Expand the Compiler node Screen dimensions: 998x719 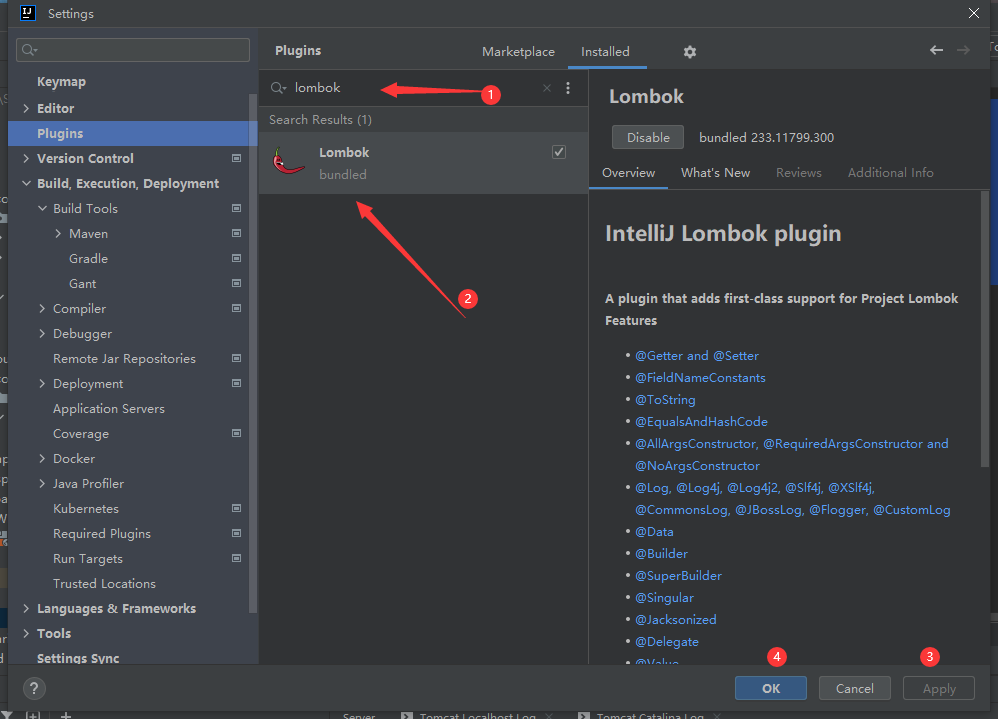[x=42, y=309]
